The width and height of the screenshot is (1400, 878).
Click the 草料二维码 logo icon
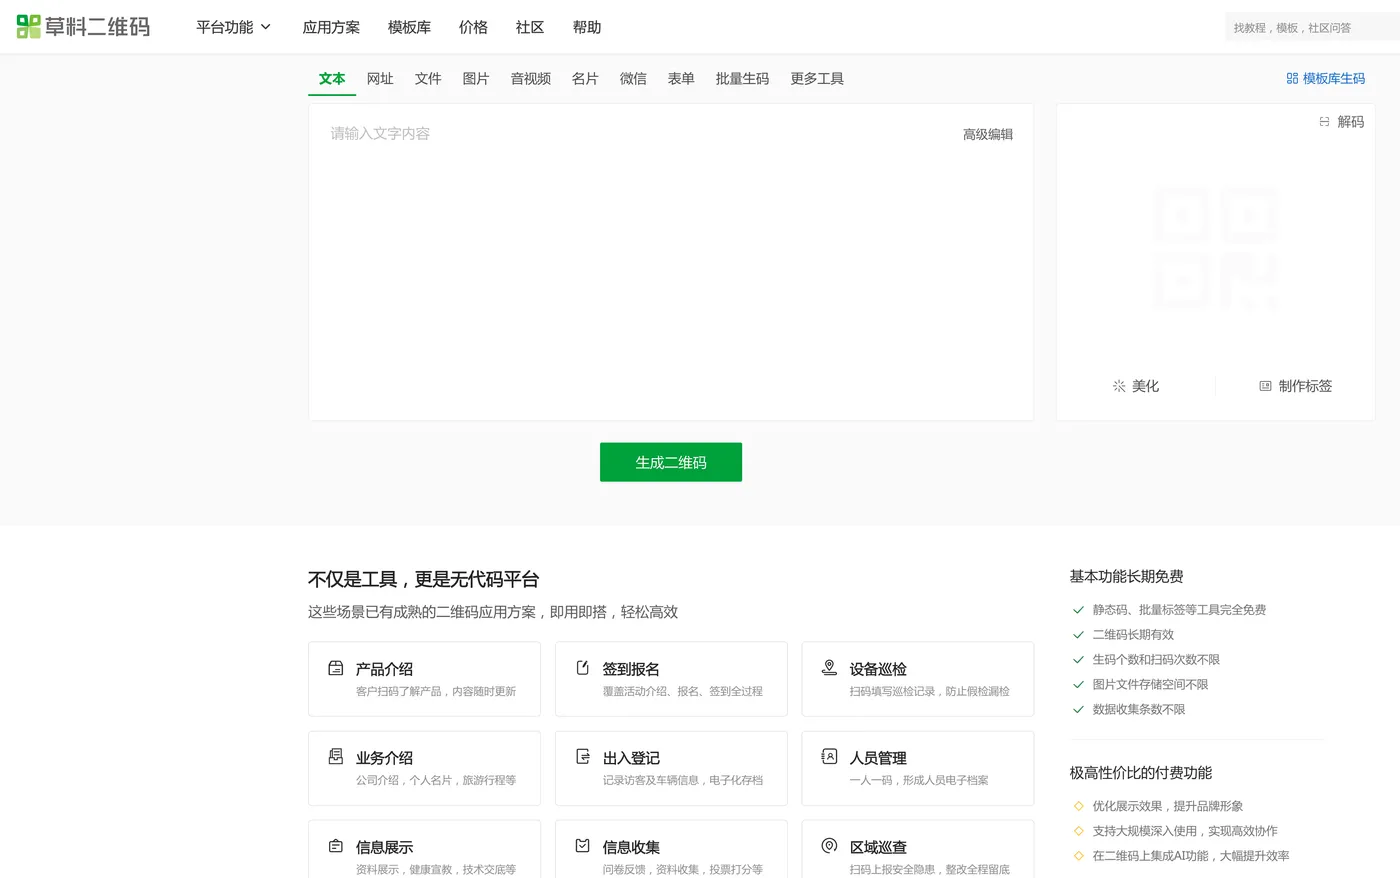(29, 27)
